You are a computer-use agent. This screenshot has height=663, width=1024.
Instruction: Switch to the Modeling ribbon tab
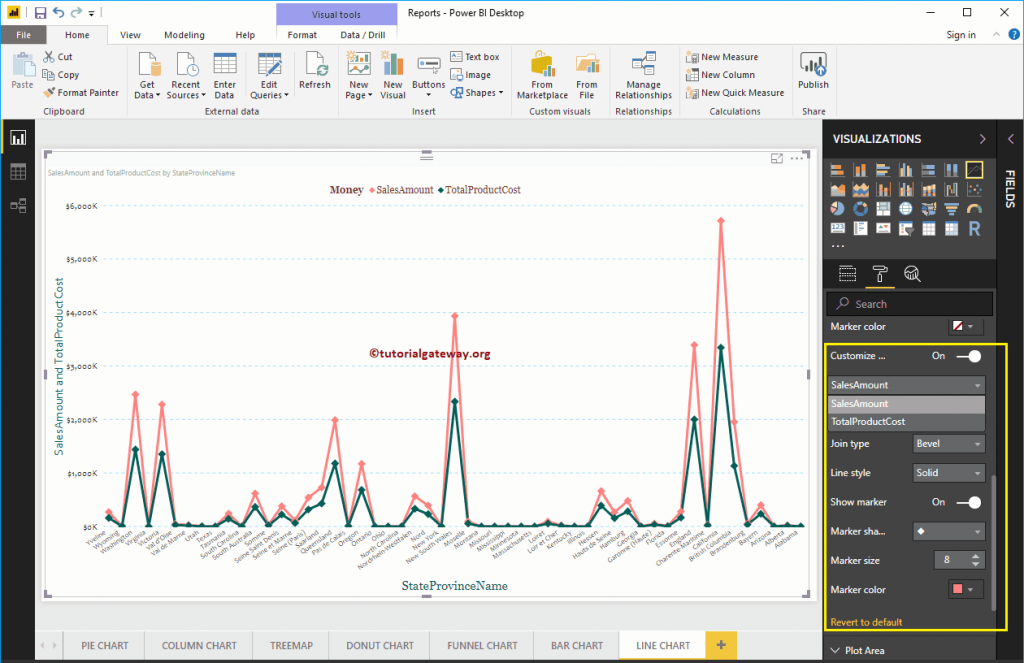pos(184,34)
